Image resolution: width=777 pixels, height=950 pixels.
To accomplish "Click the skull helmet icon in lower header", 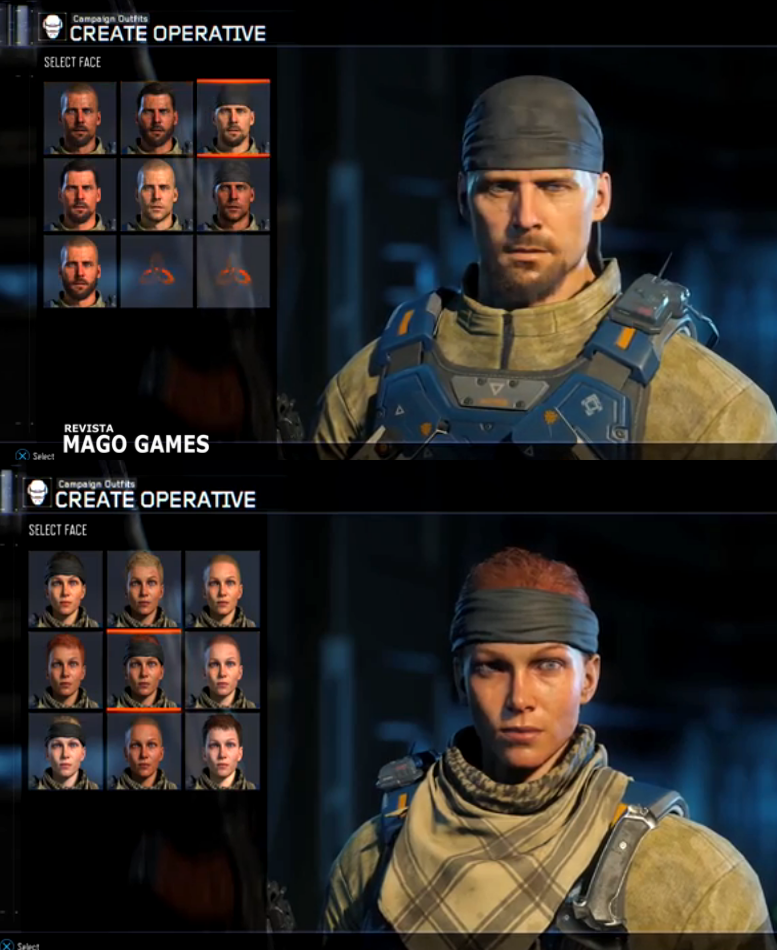I will [x=38, y=493].
